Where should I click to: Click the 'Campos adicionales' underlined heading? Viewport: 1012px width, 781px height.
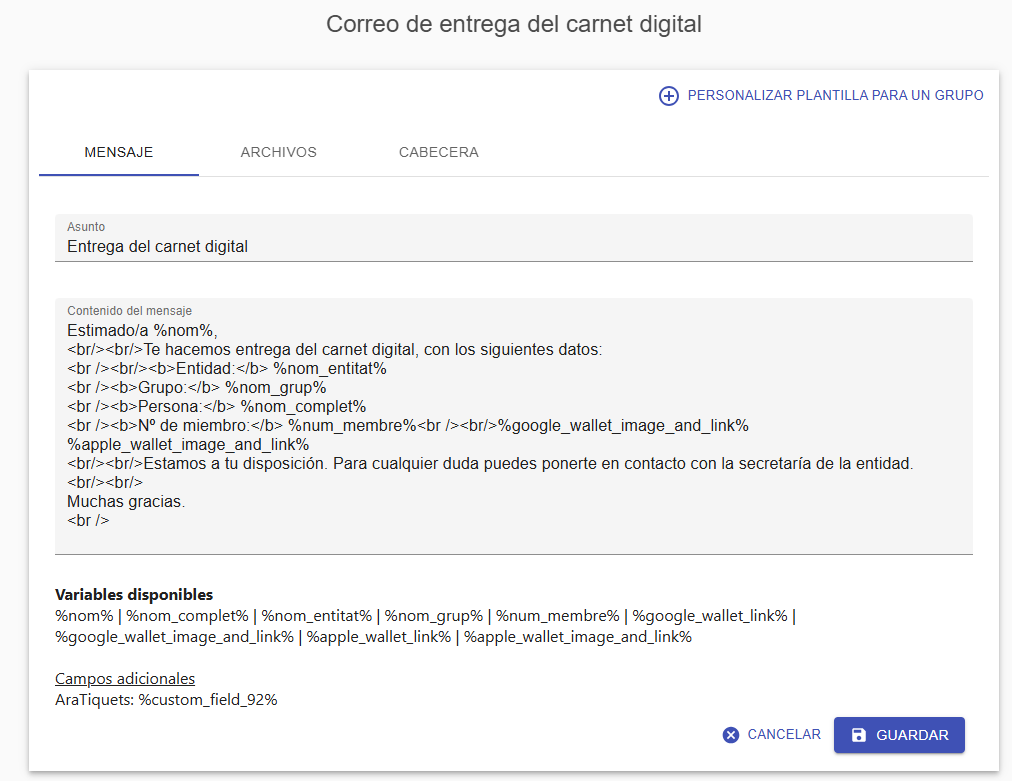pyautogui.click(x=125, y=679)
